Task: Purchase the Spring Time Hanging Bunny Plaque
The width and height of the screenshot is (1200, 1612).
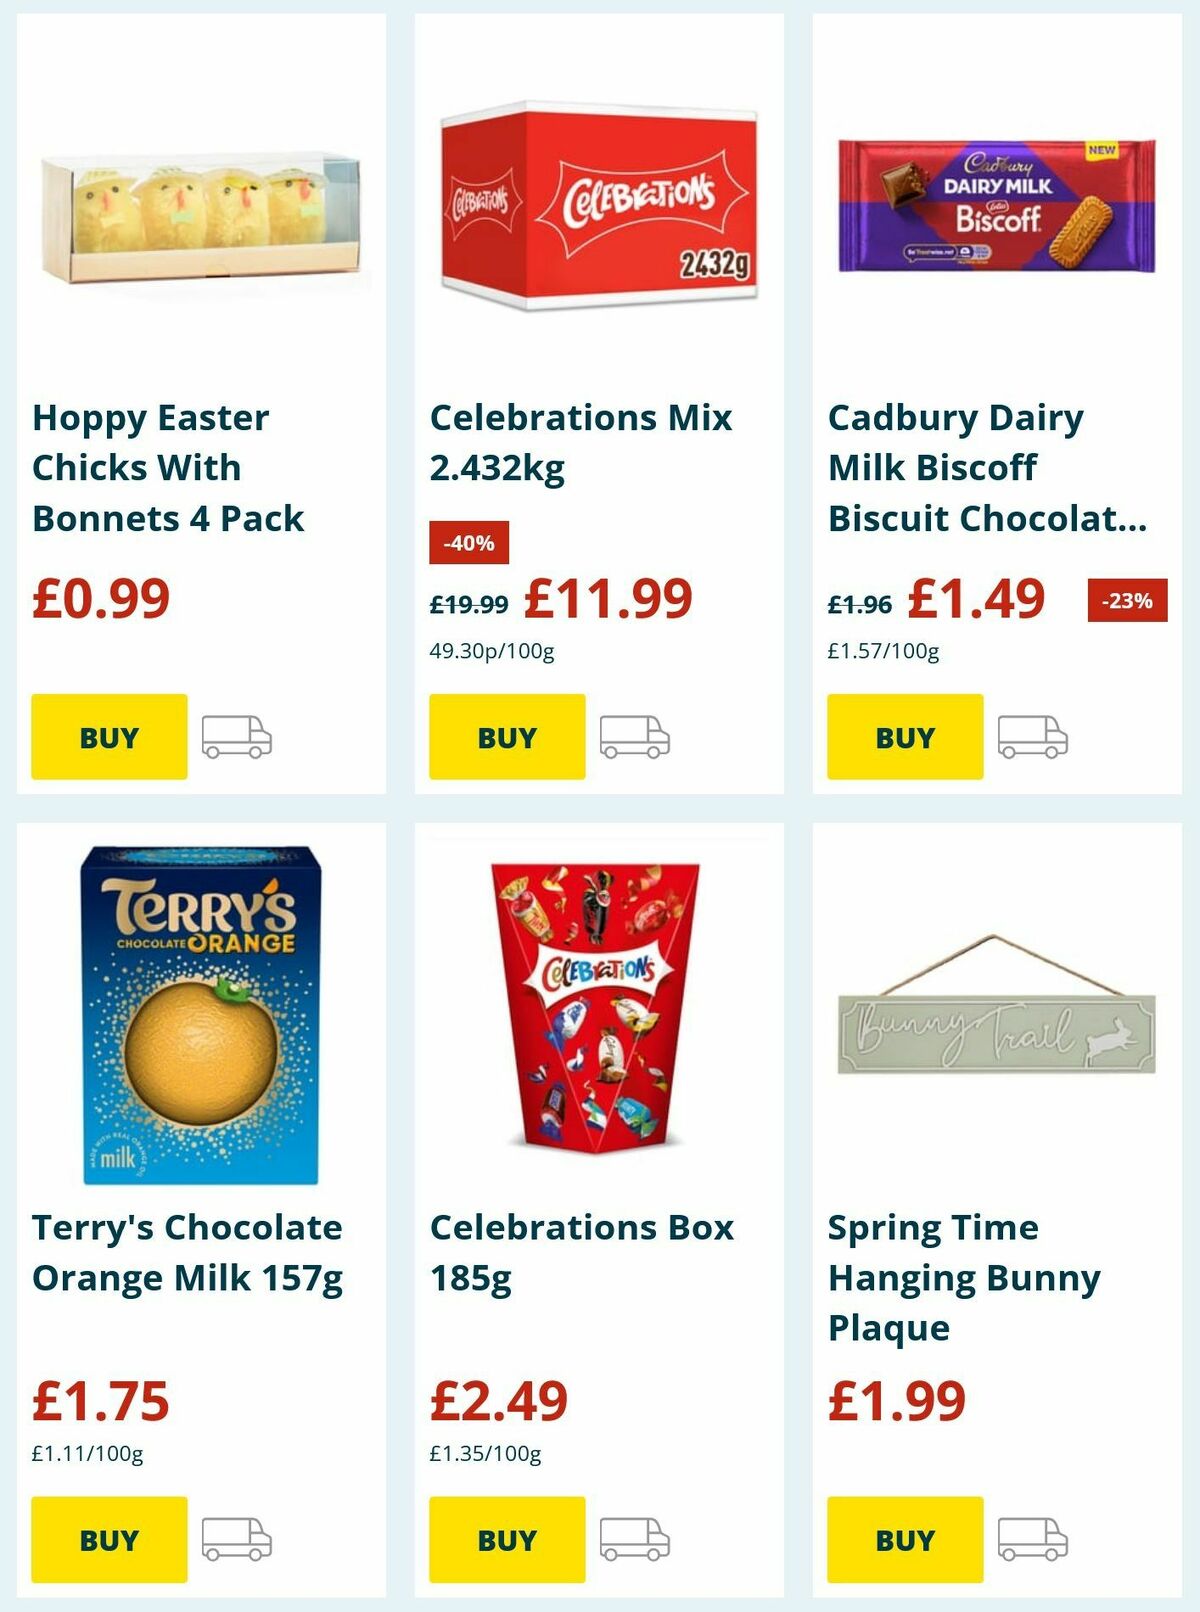Action: (904, 1539)
